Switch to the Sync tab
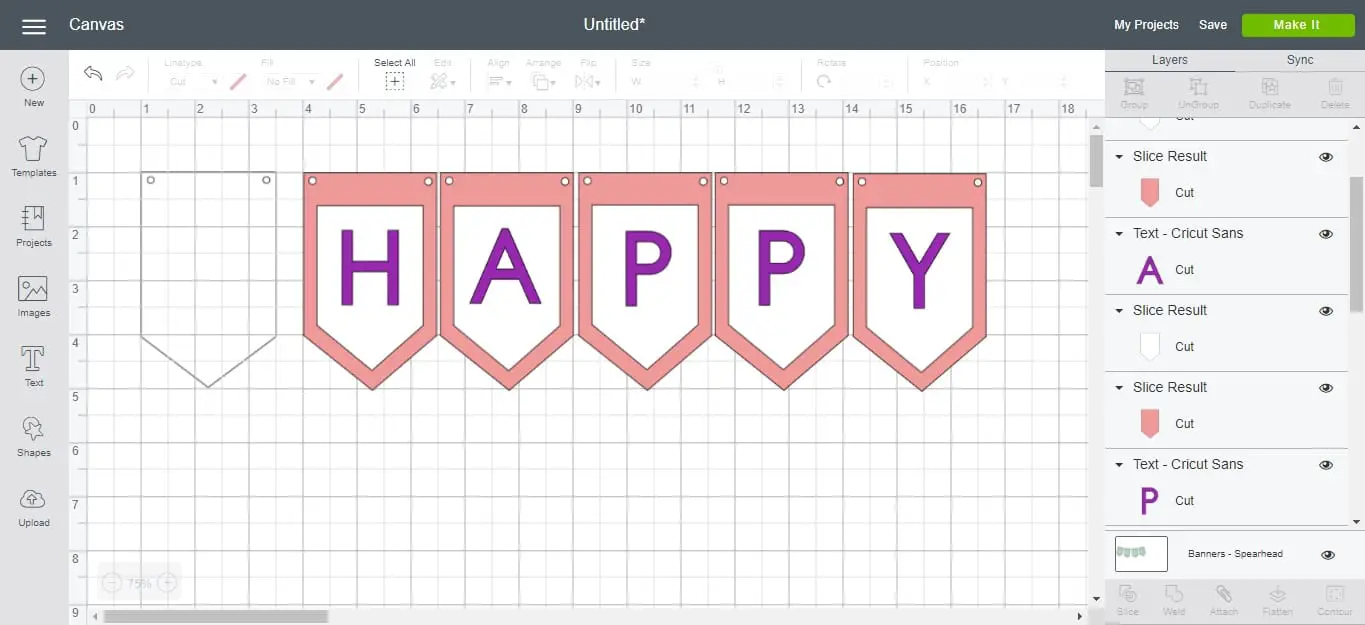Image resolution: width=1365 pixels, height=625 pixels. pyautogui.click(x=1299, y=60)
